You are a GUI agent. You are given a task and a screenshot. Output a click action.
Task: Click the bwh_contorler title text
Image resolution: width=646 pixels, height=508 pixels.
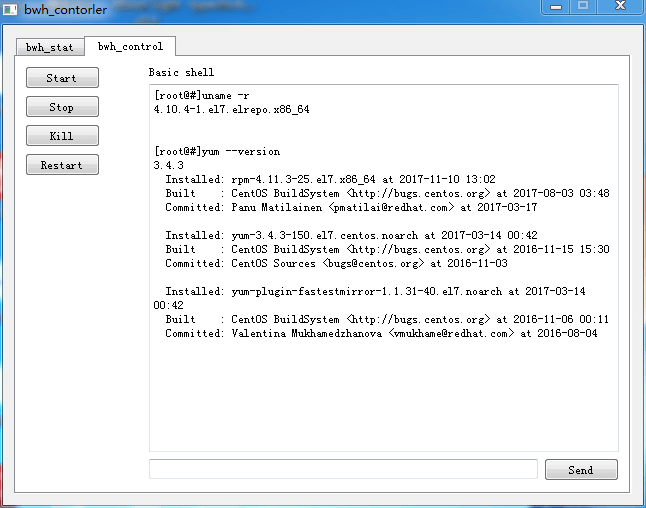click(x=66, y=9)
